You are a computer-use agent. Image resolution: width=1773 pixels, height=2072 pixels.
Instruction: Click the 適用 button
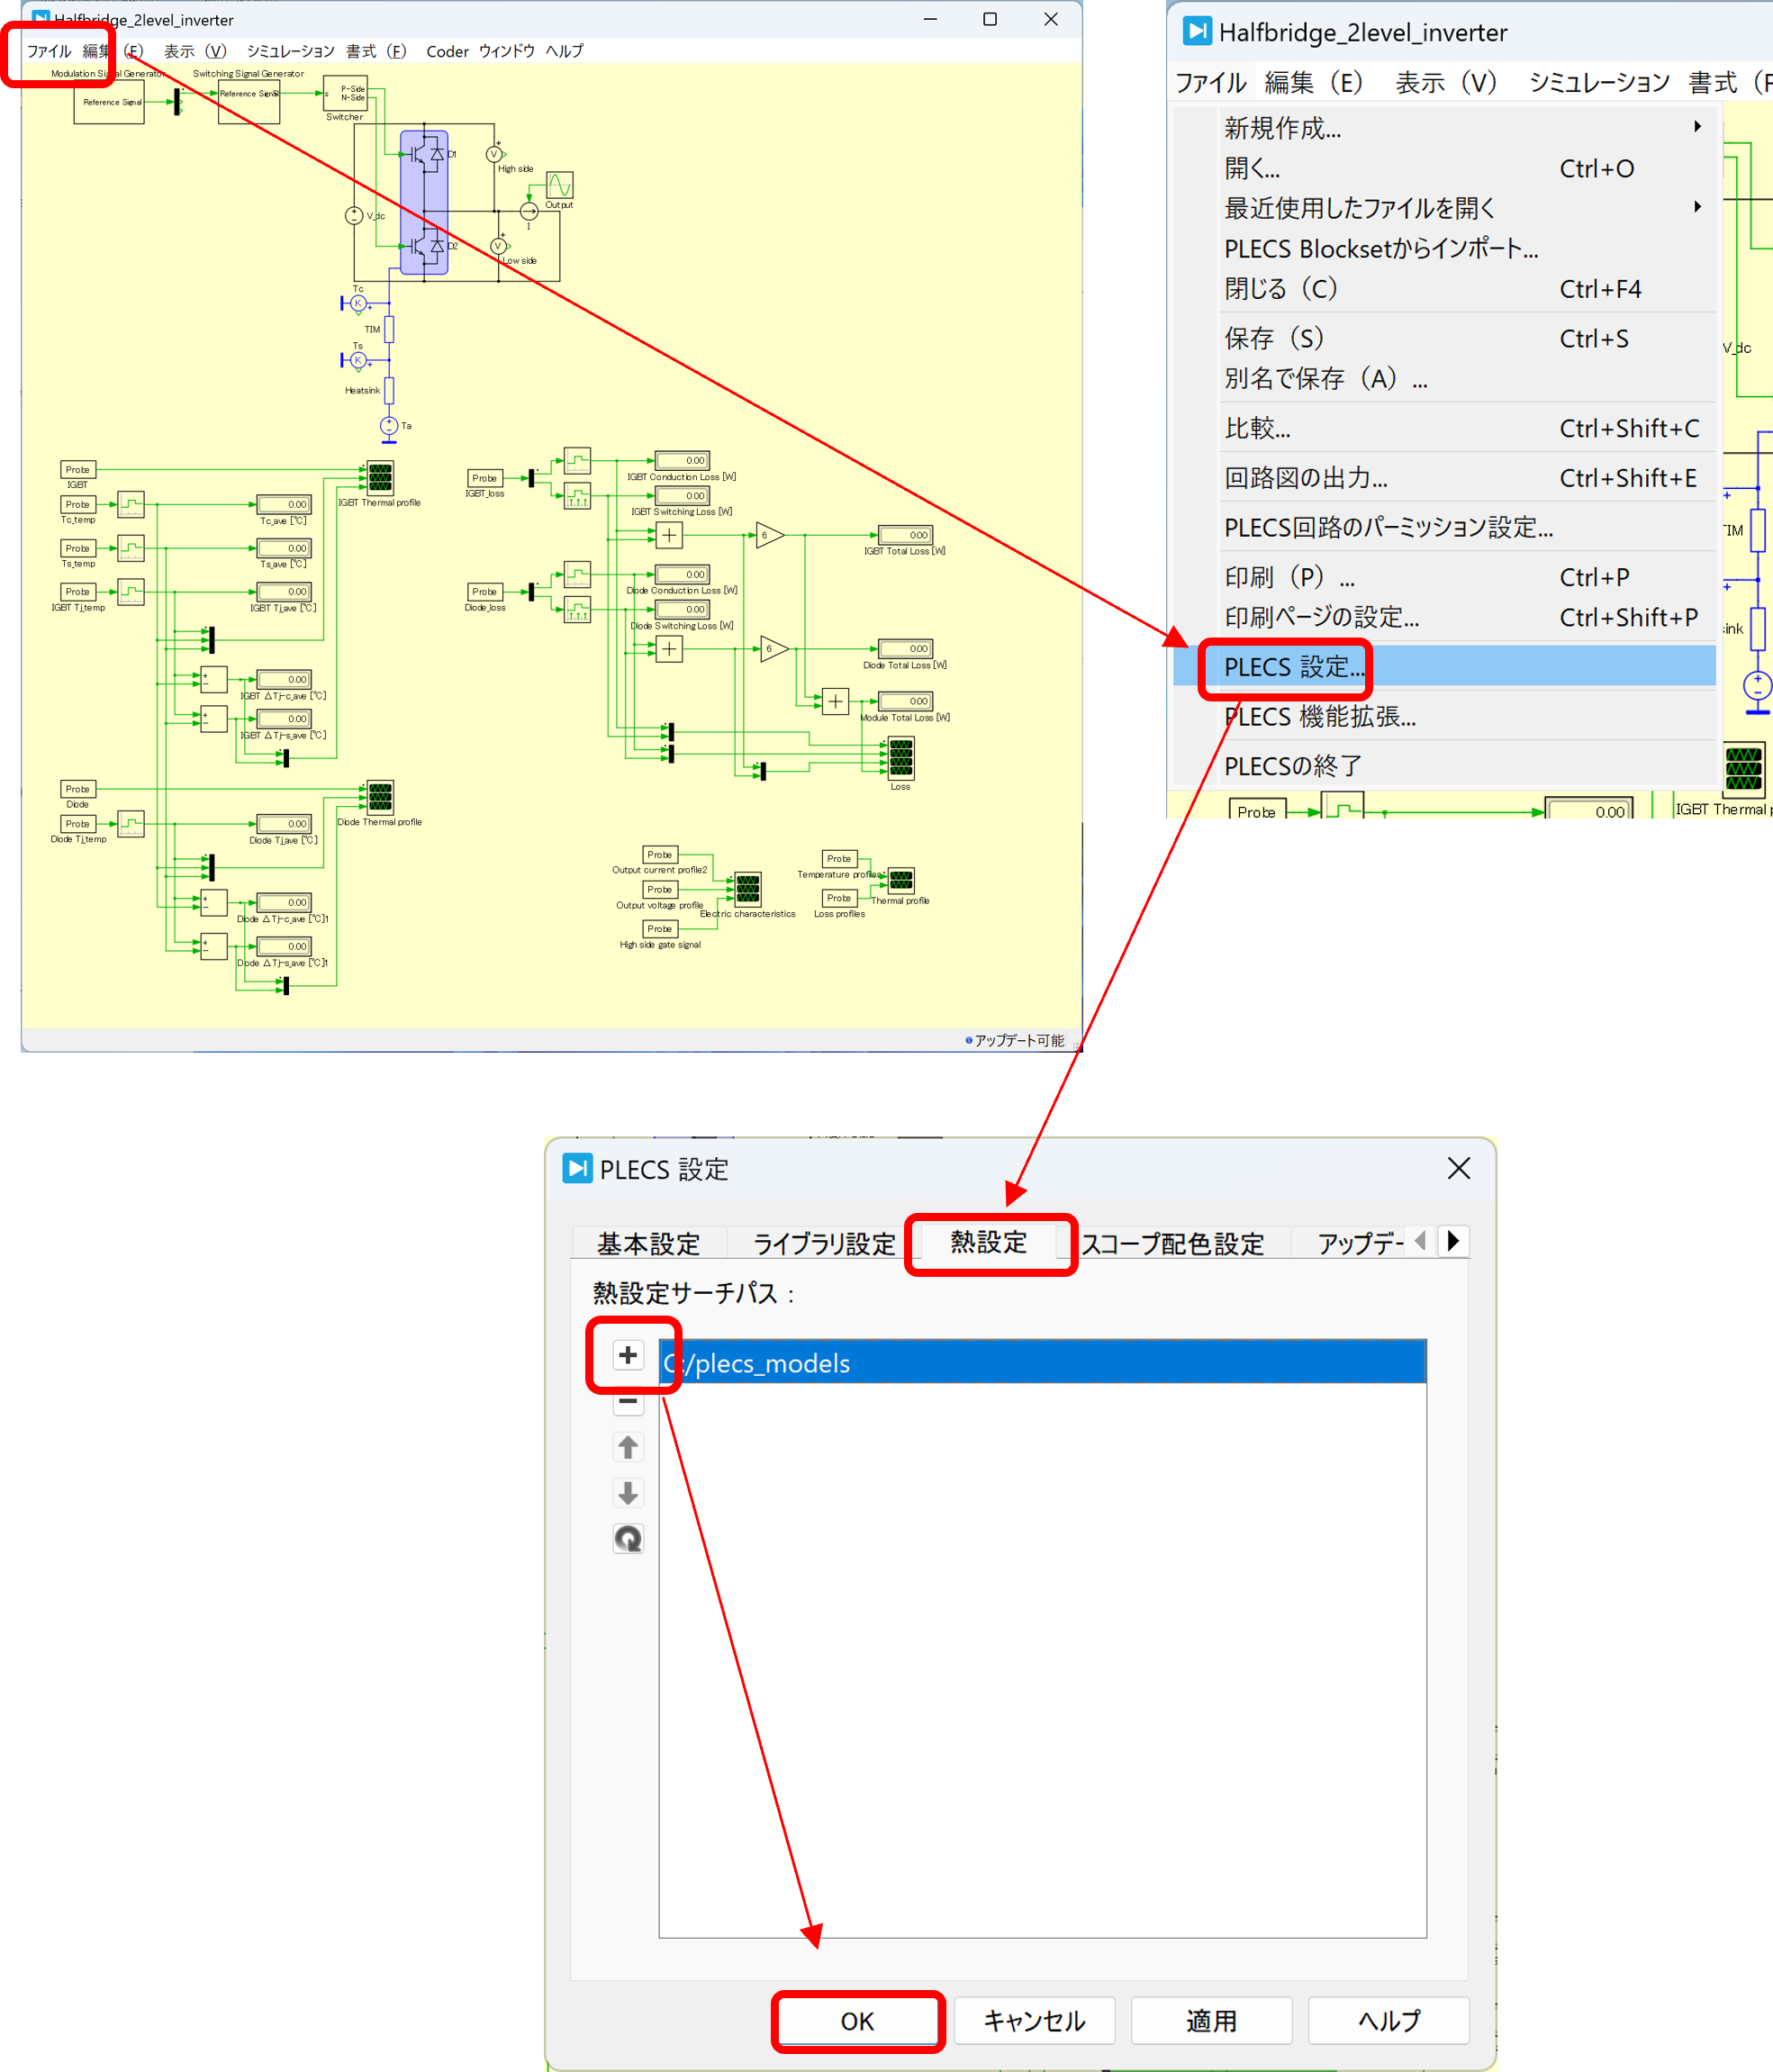click(1211, 2021)
